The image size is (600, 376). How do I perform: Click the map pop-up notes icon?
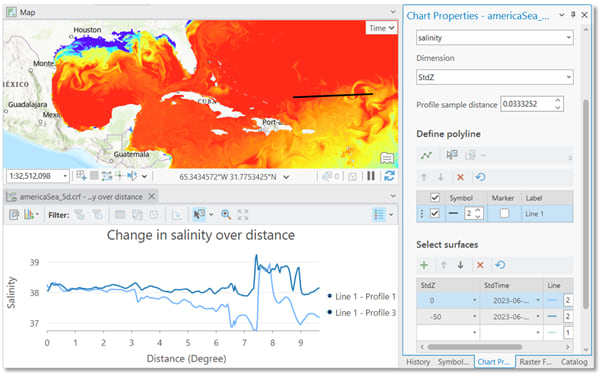(x=387, y=158)
